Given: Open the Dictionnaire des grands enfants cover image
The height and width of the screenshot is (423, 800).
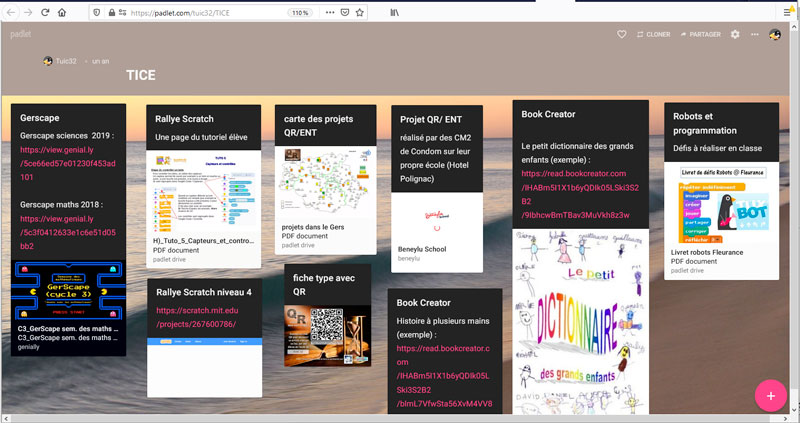Looking at the screenshot, I should [581, 321].
